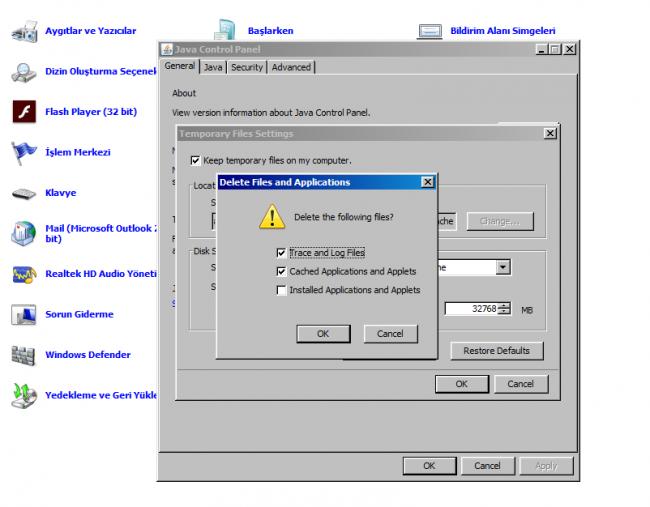Screen dimensions: 650x507
Task: Expand the compression level dropdown arrow
Action: [x=503, y=267]
